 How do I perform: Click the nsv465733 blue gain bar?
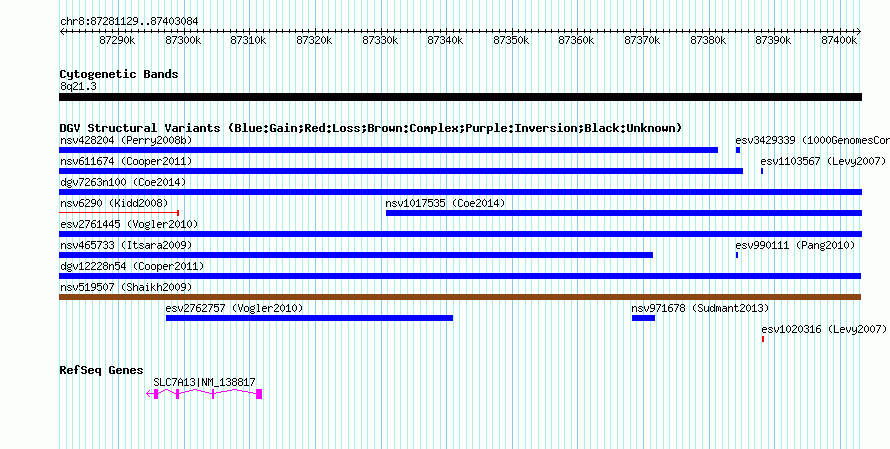coord(356,255)
